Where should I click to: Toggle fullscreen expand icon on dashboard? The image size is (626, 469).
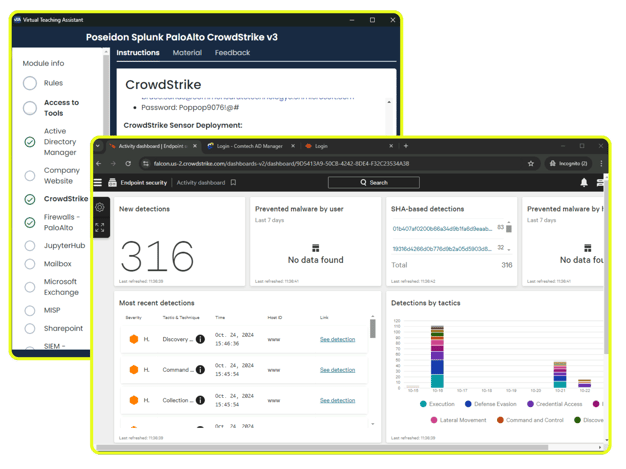click(x=100, y=228)
